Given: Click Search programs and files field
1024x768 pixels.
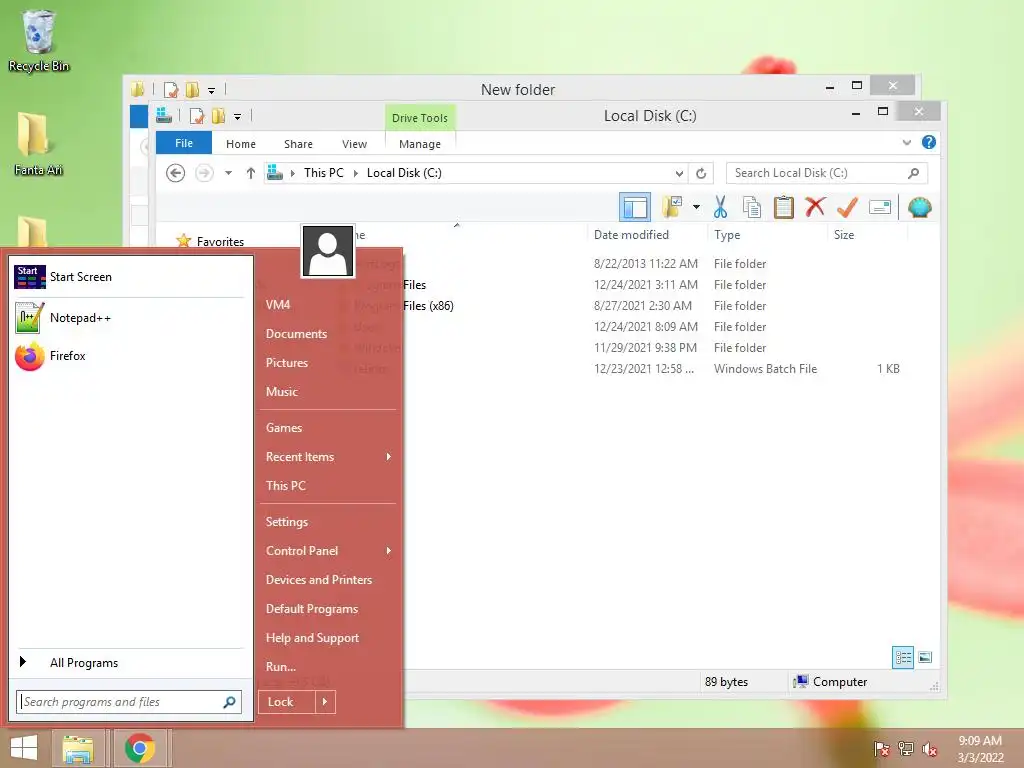Looking at the screenshot, I should point(129,702).
